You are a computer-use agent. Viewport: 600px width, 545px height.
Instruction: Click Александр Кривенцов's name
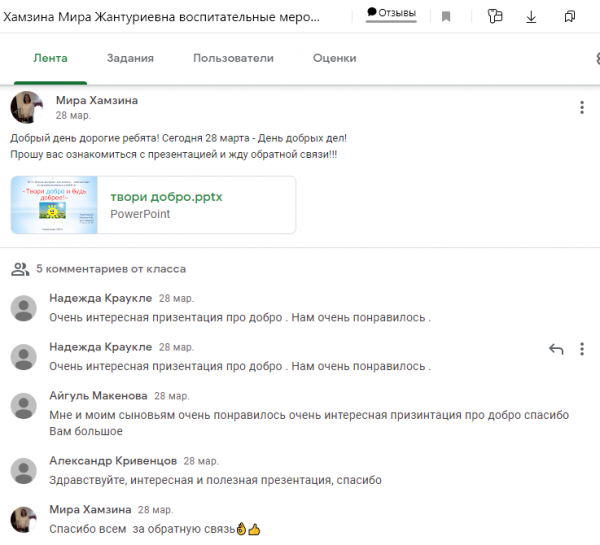point(113,461)
